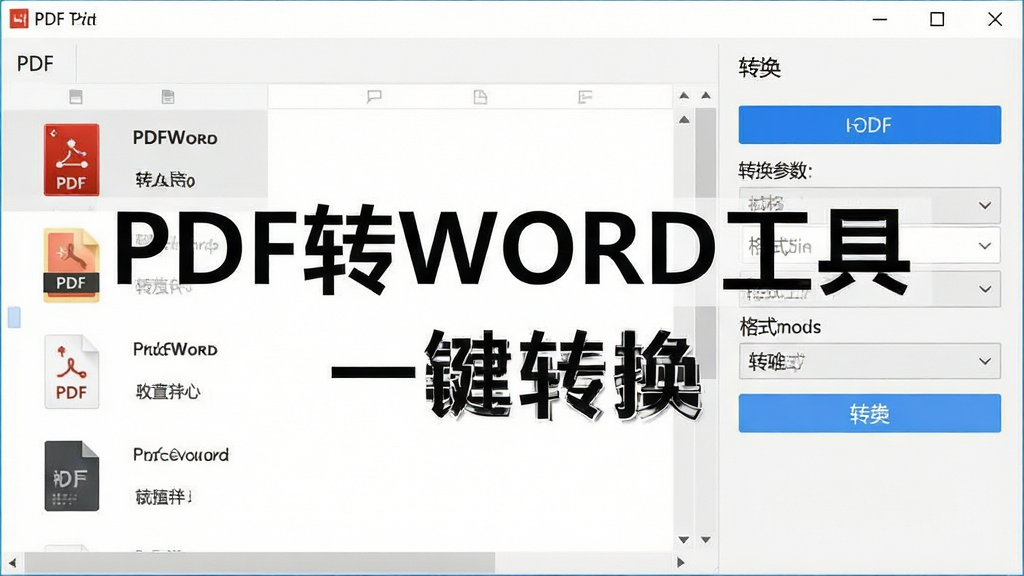Viewport: 1024px width, 576px height.
Task: Click the comment bubble toolbar icon
Action: 374,97
